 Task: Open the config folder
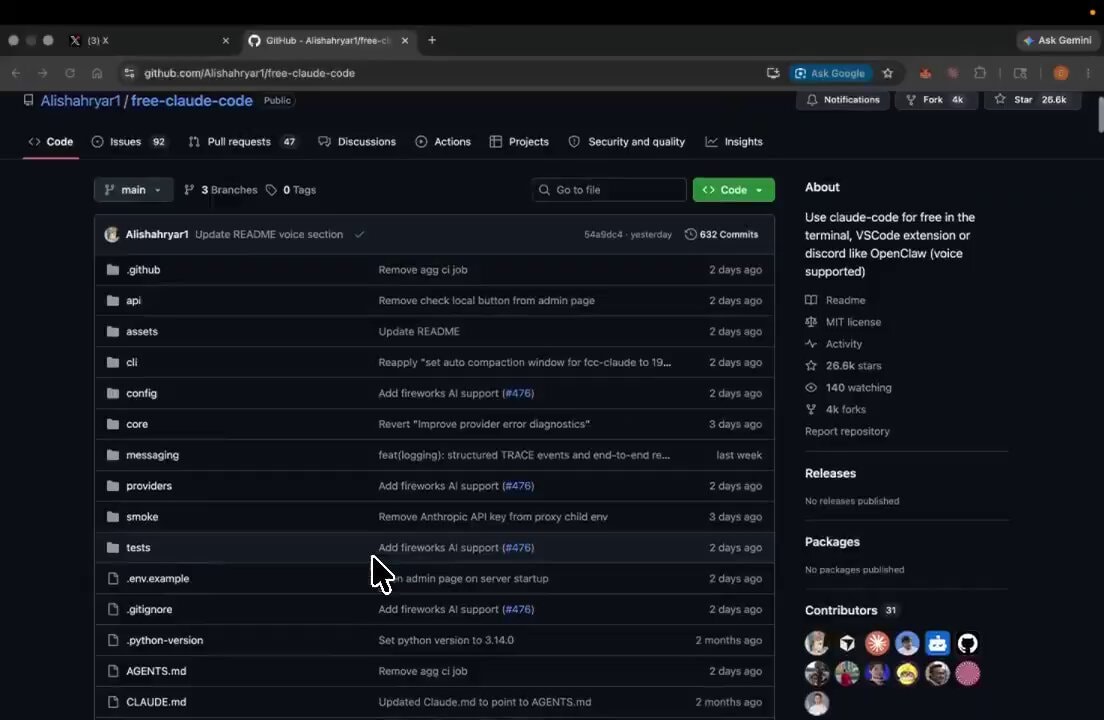pos(142,393)
